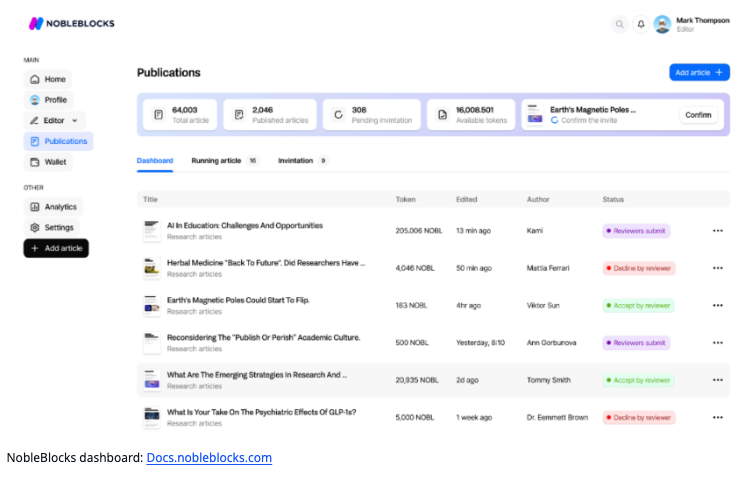Screen dimensions: 748x479
Task: Open Settings in the sidebar
Action: coord(51,228)
